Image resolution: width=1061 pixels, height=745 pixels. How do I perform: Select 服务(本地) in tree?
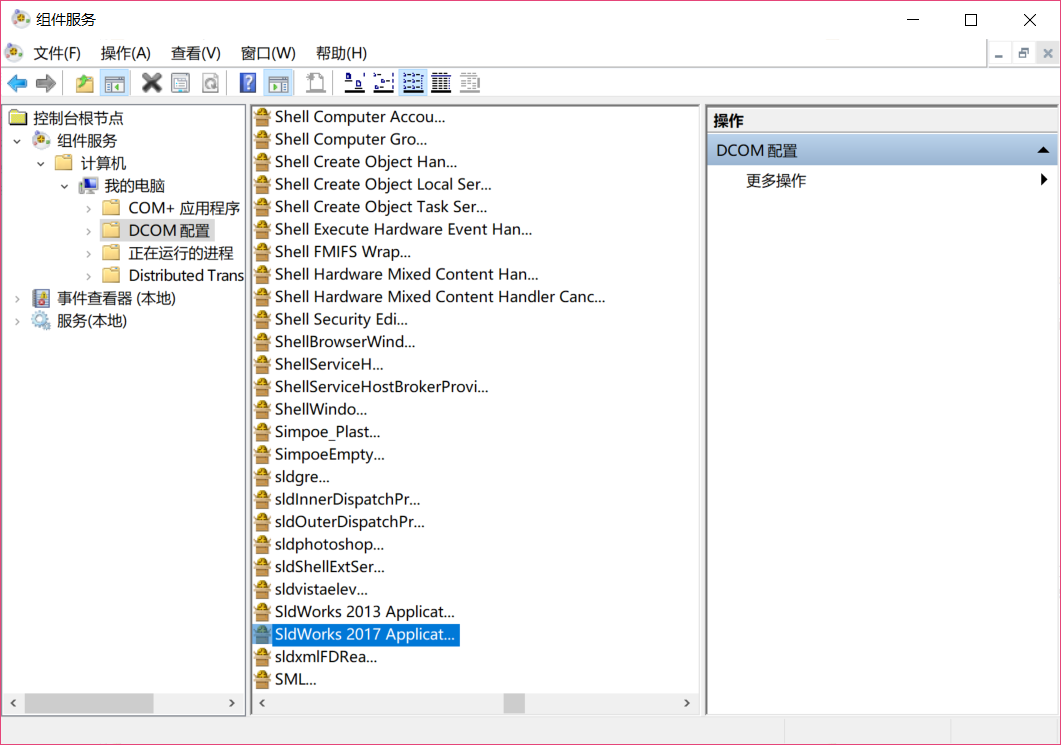pyautogui.click(x=92, y=321)
